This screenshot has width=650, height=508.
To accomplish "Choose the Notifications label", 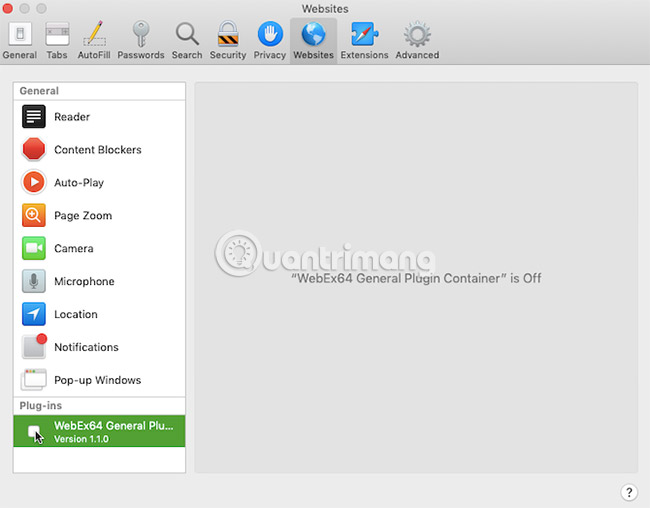I will pyautogui.click(x=87, y=347).
